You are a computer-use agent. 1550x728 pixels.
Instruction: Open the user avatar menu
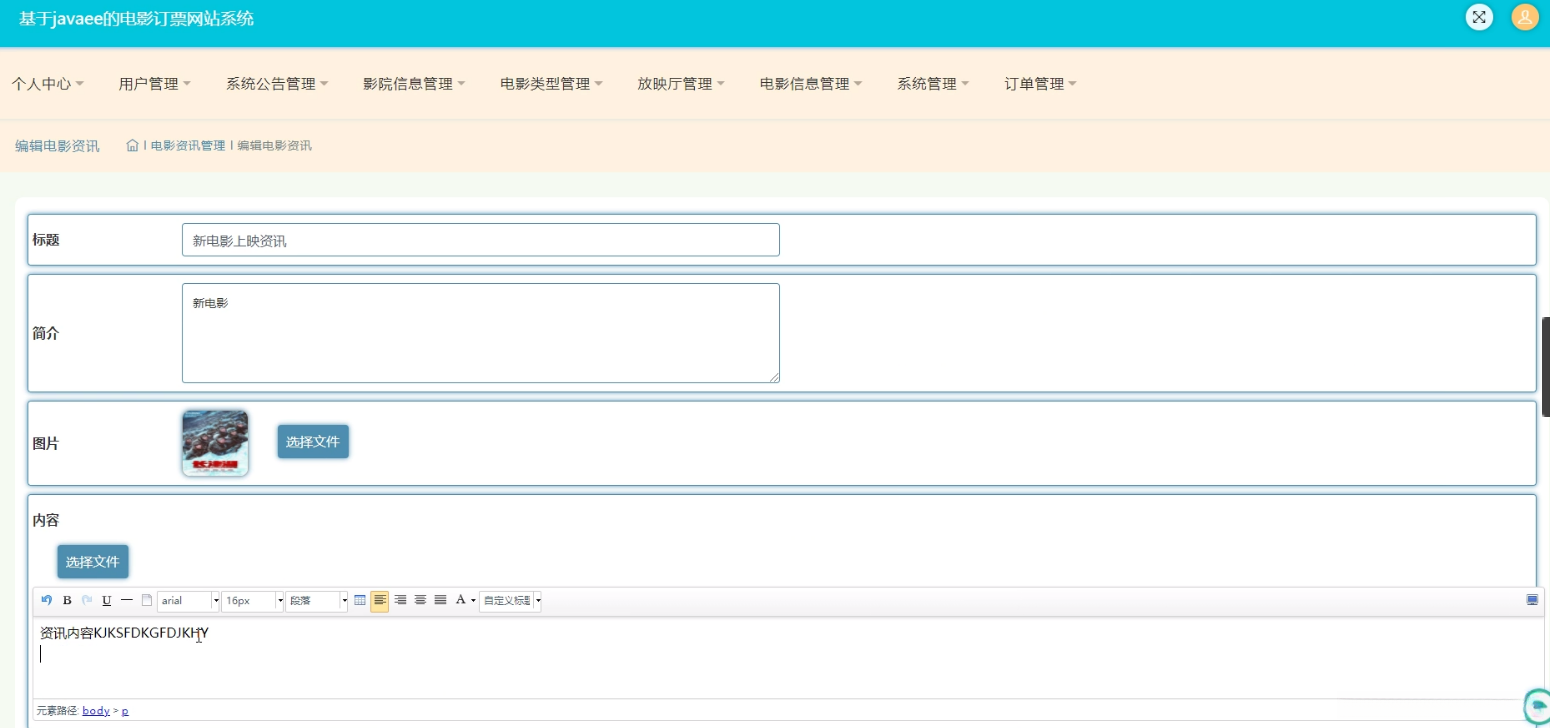(x=1525, y=17)
